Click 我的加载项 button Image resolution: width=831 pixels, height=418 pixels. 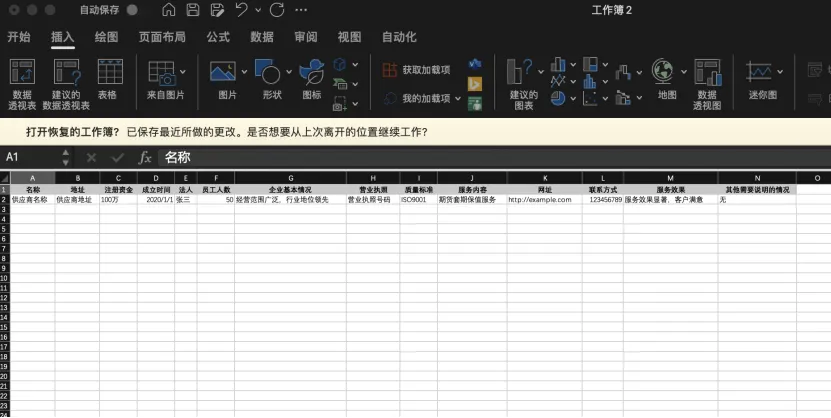click(416, 99)
